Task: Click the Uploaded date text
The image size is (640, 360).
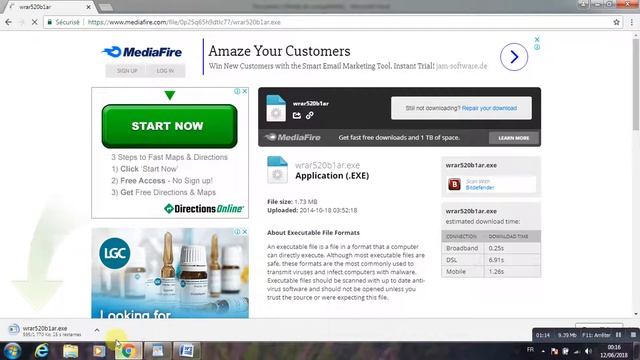Action: [x=312, y=210]
